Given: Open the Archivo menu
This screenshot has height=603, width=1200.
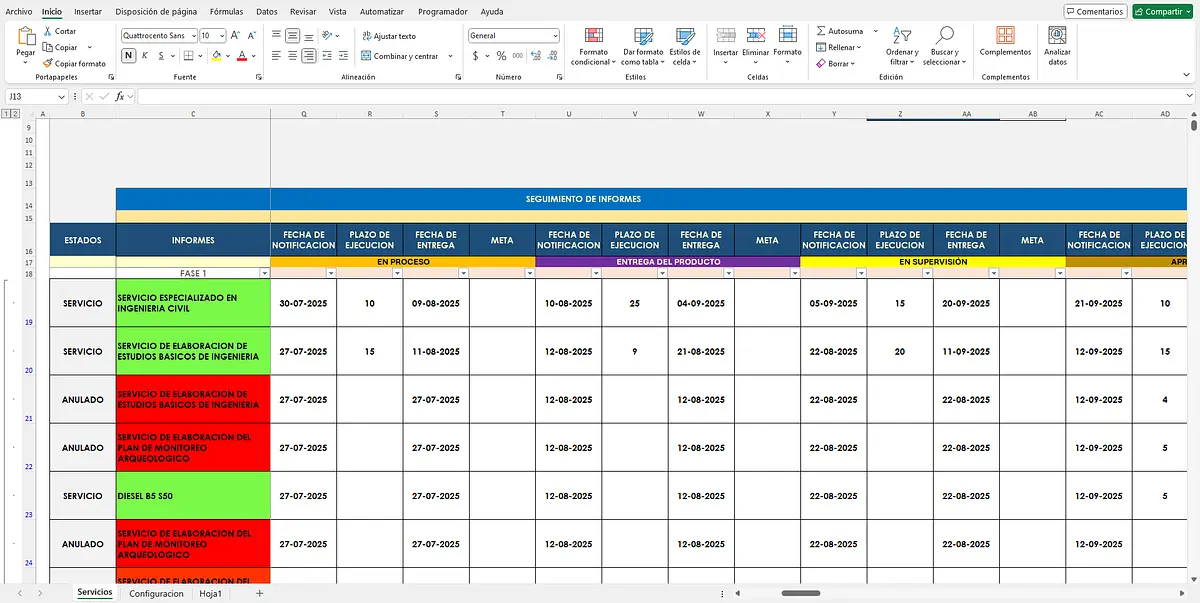Looking at the screenshot, I should click(19, 11).
